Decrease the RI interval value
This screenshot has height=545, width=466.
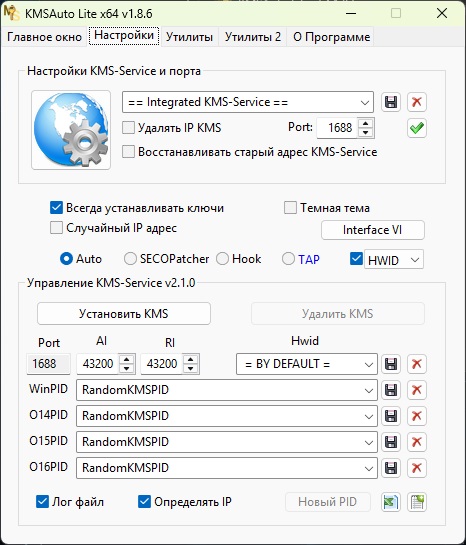(190, 368)
